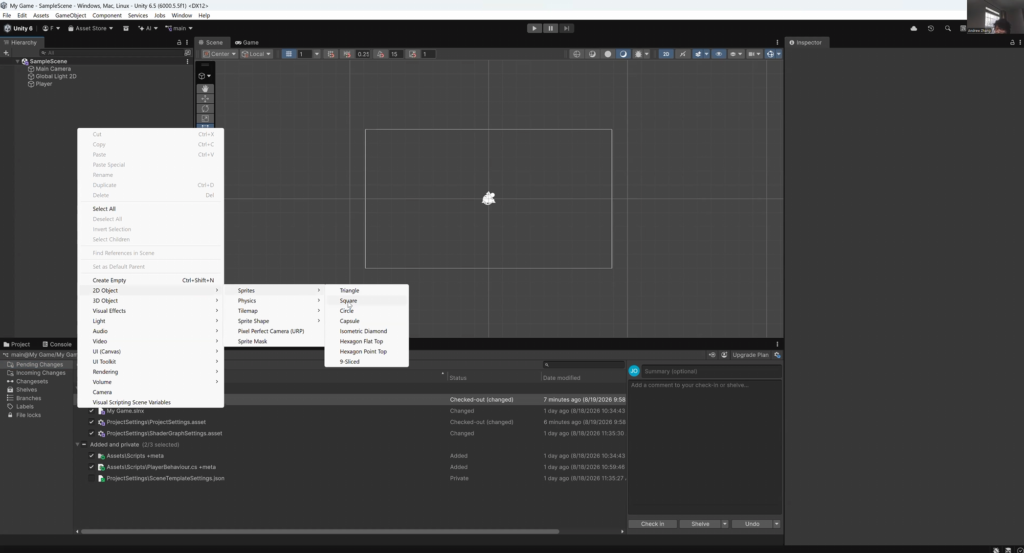
Task: Toggle the 2D view mode button
Action: 665,54
